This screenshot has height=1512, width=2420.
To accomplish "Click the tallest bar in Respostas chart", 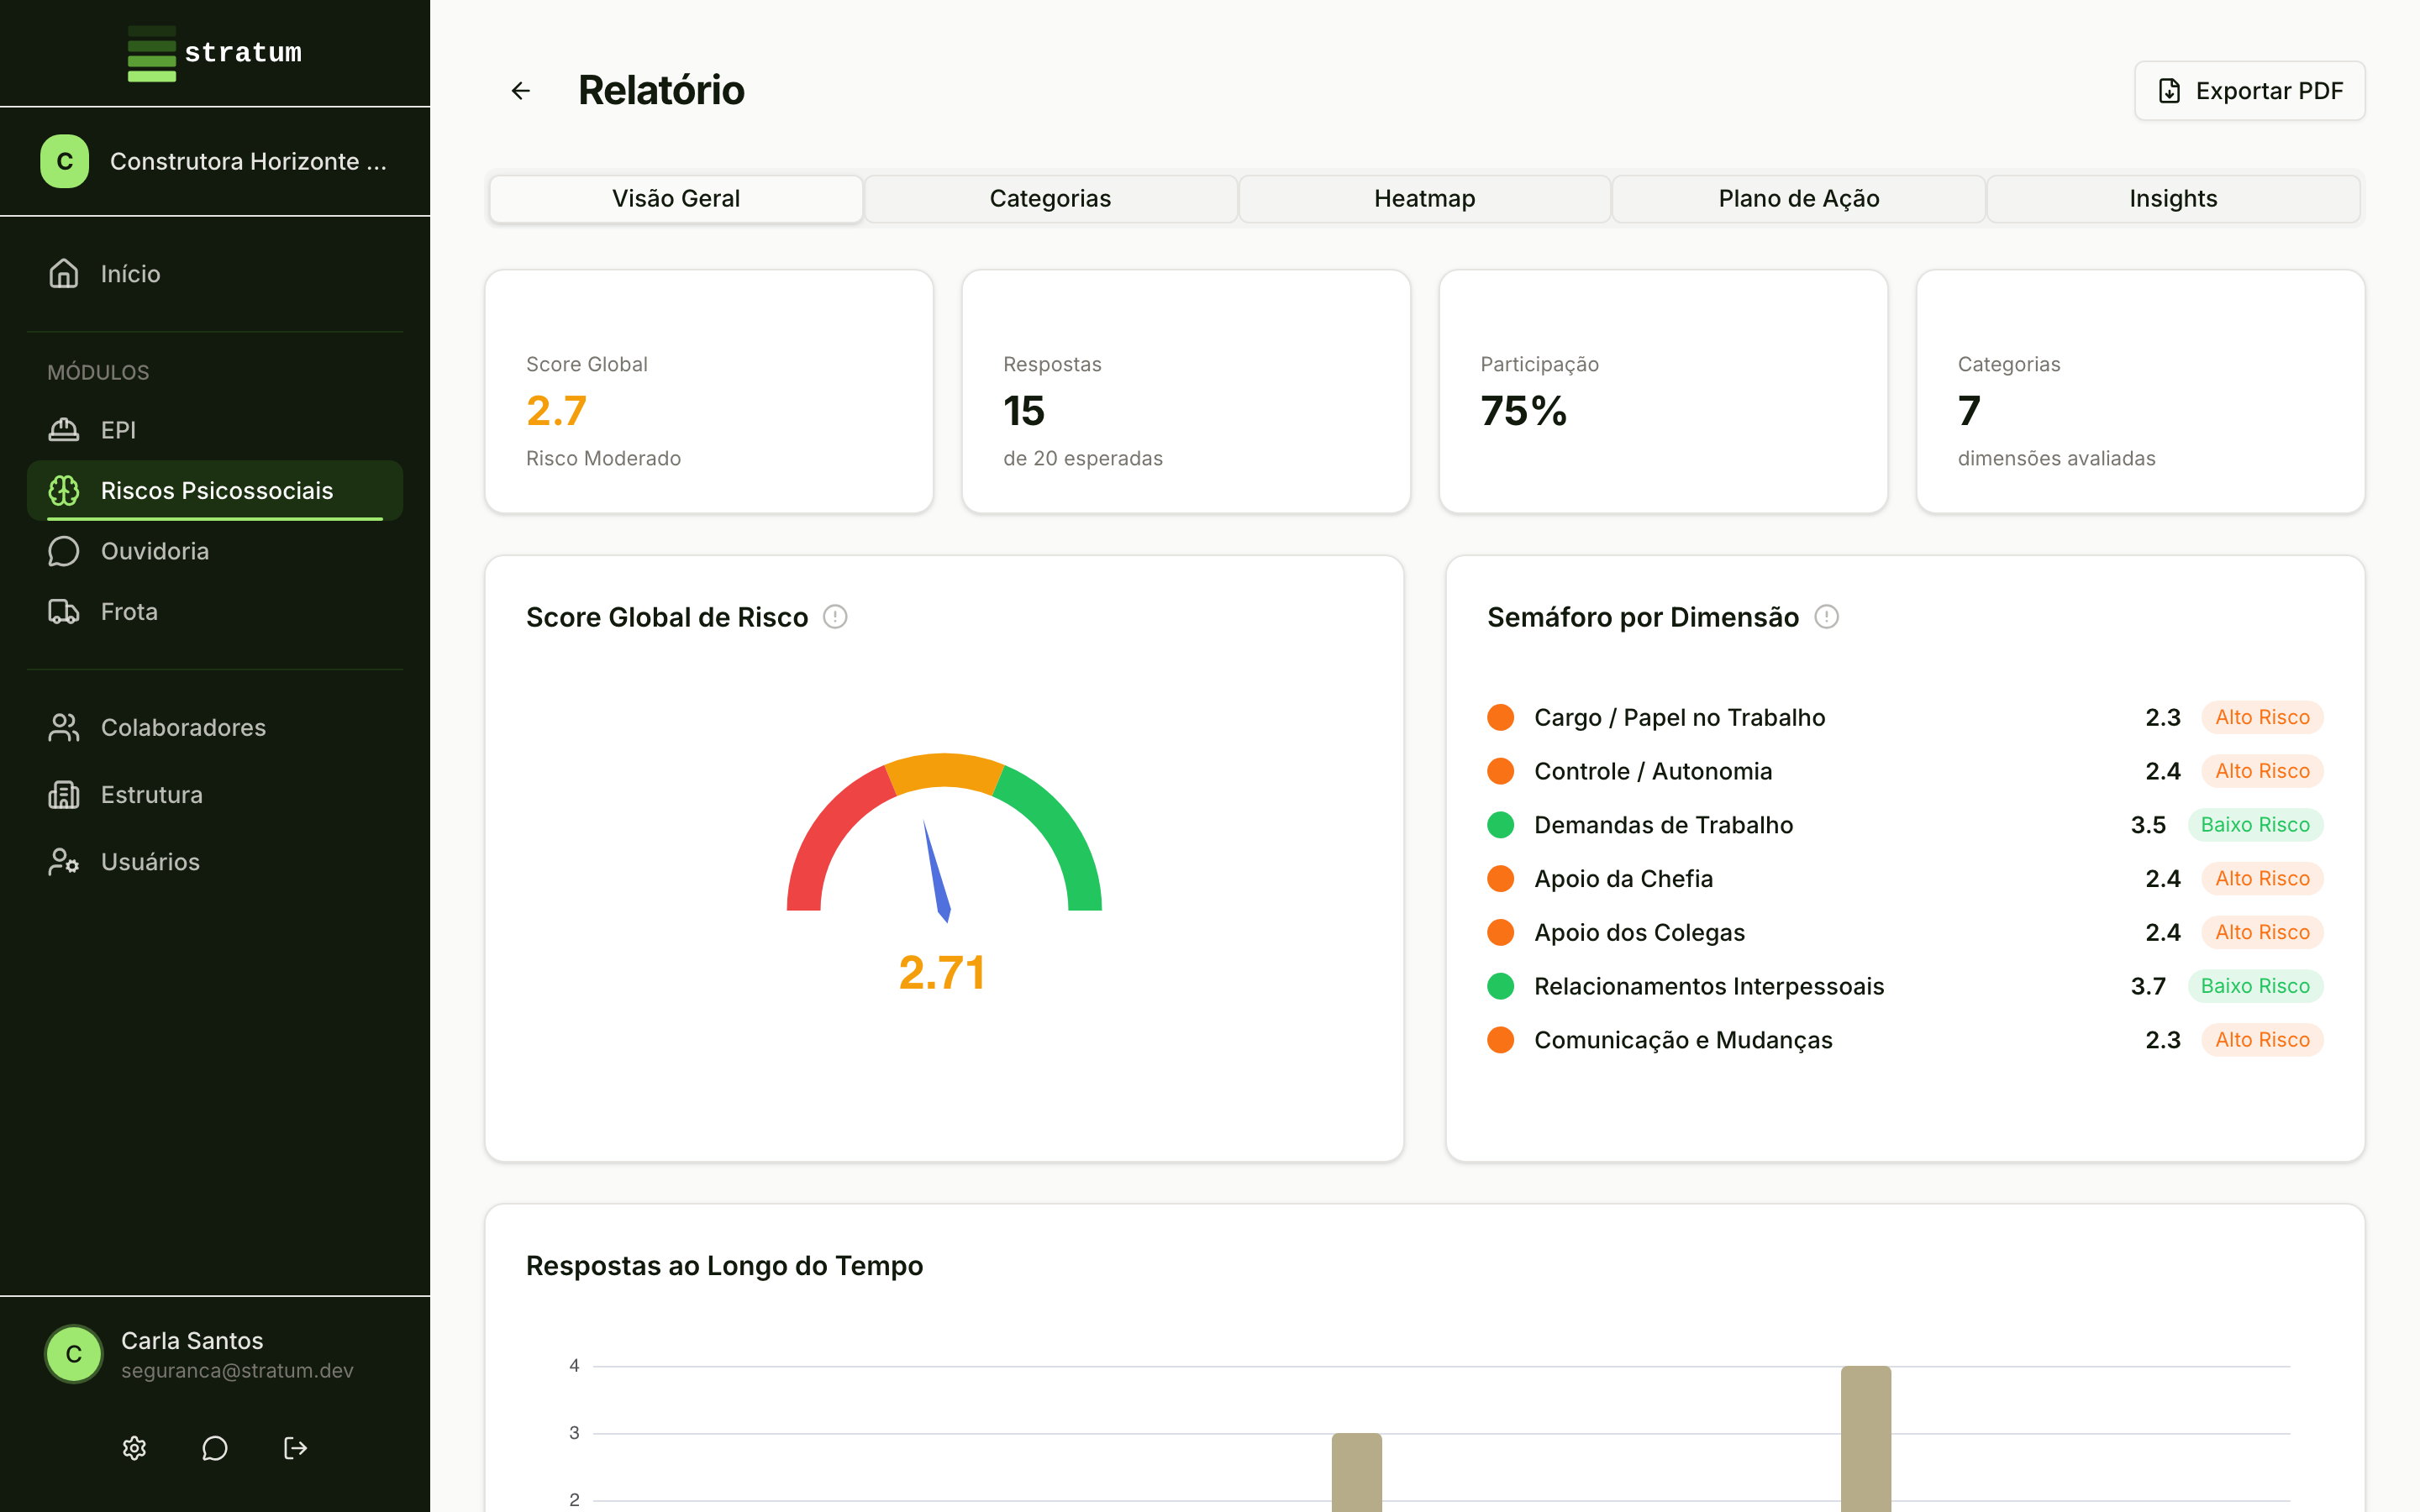I will point(1866,1439).
